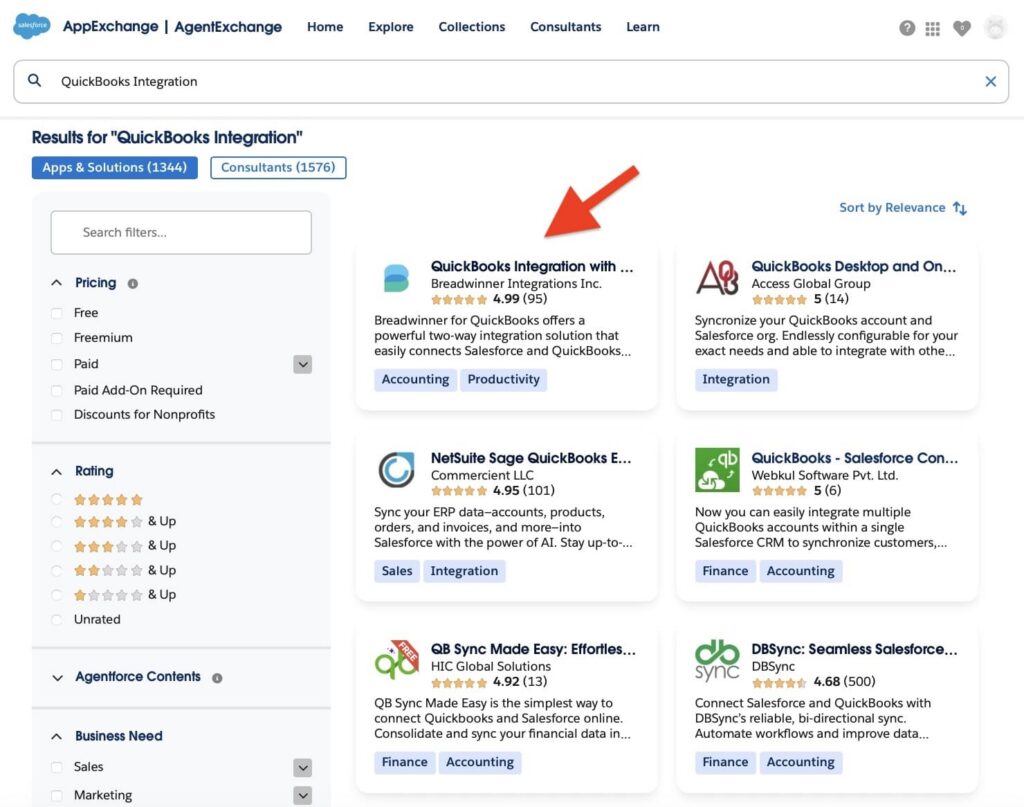Expand the Sales business need dropdown
This screenshot has height=807, width=1024.
click(302, 766)
